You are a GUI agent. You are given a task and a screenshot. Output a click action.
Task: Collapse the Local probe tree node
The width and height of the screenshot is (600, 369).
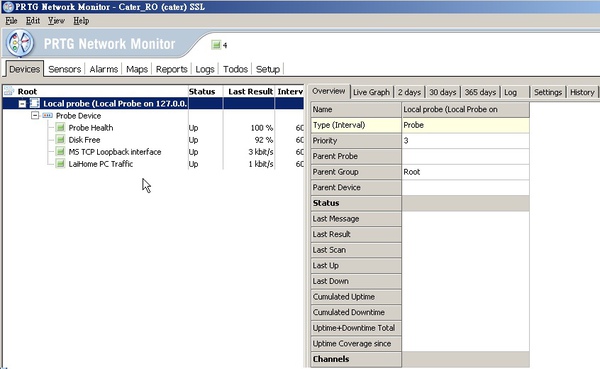[x=23, y=104]
